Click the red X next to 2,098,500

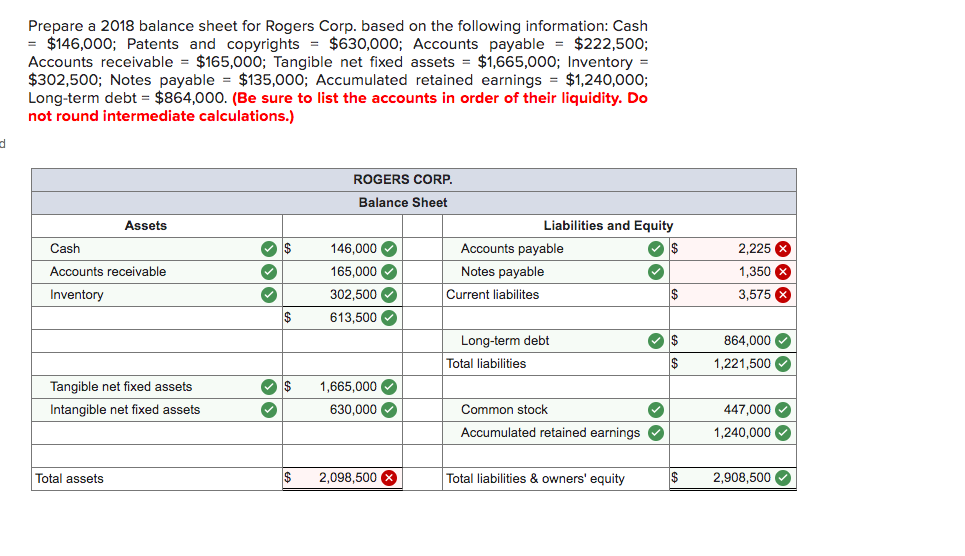(x=389, y=478)
